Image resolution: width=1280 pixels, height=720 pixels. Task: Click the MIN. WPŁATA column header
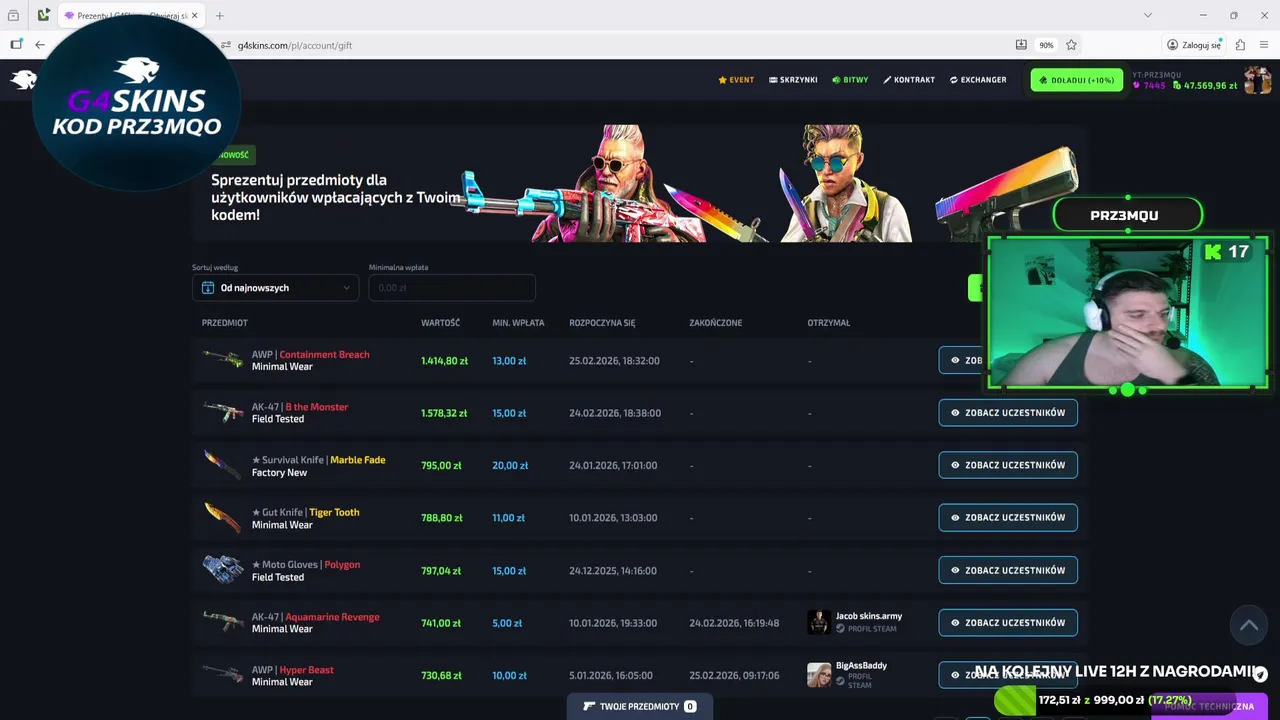pos(518,323)
